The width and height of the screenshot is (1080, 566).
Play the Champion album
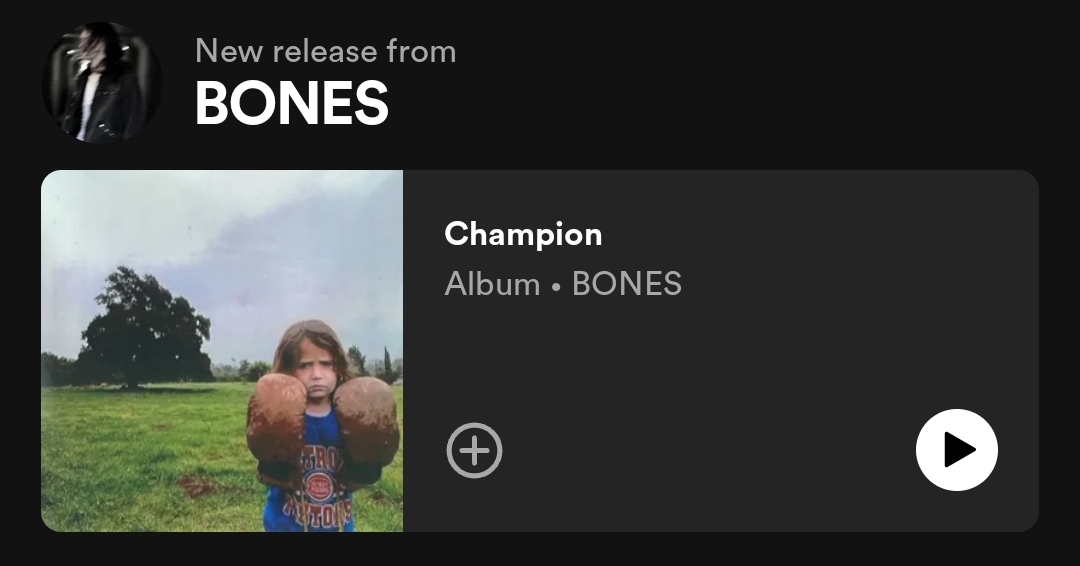(957, 450)
